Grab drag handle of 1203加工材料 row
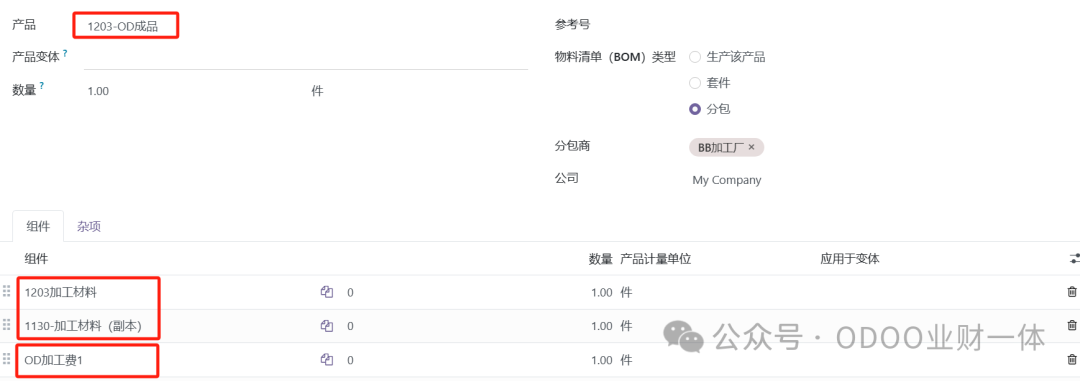The image size is (1080, 381). 7,292
